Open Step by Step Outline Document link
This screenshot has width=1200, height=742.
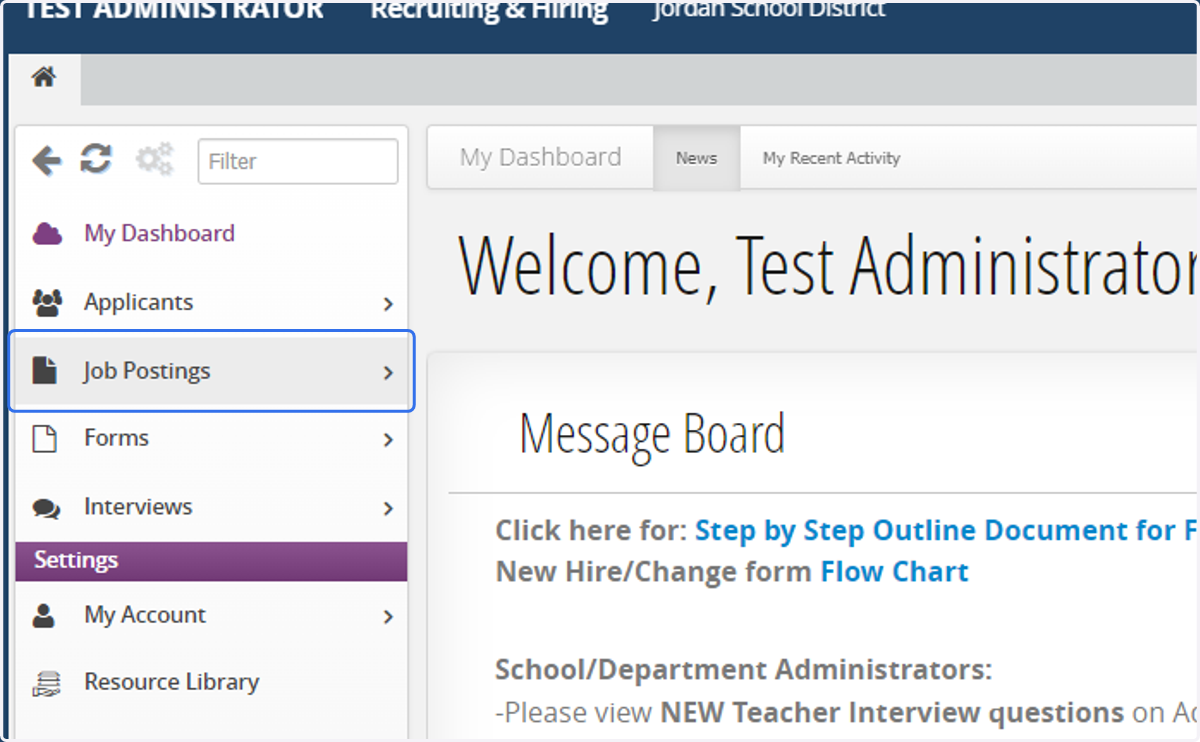[946, 530]
